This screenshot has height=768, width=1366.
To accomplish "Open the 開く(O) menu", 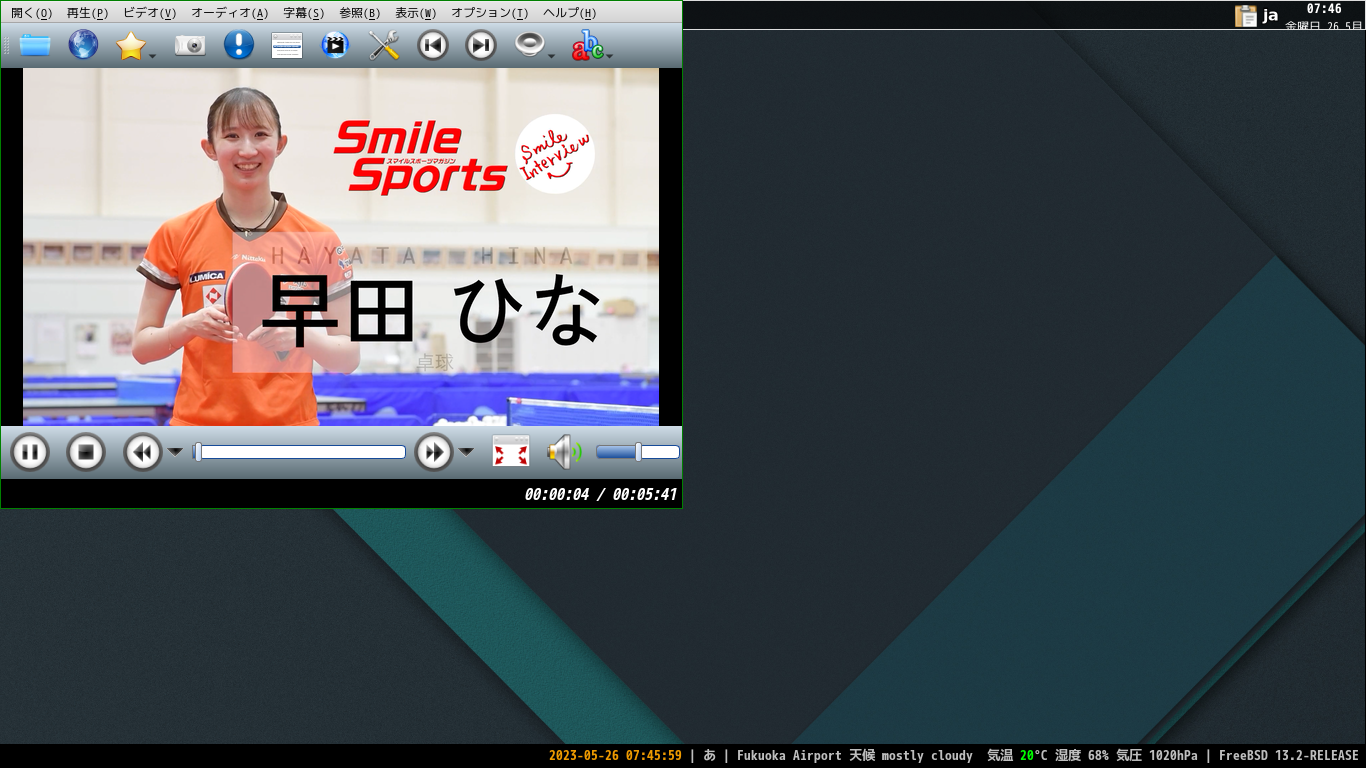I will (31, 13).
